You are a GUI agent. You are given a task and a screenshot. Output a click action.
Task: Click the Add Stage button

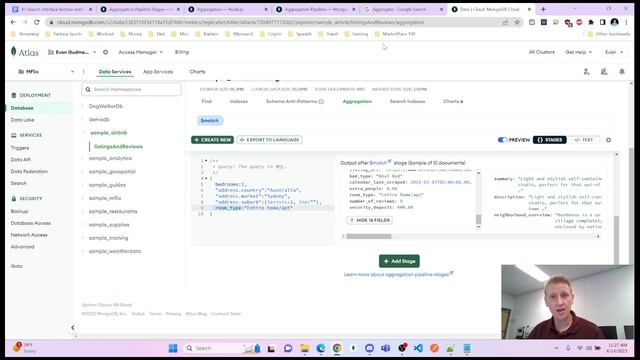[x=399, y=261]
